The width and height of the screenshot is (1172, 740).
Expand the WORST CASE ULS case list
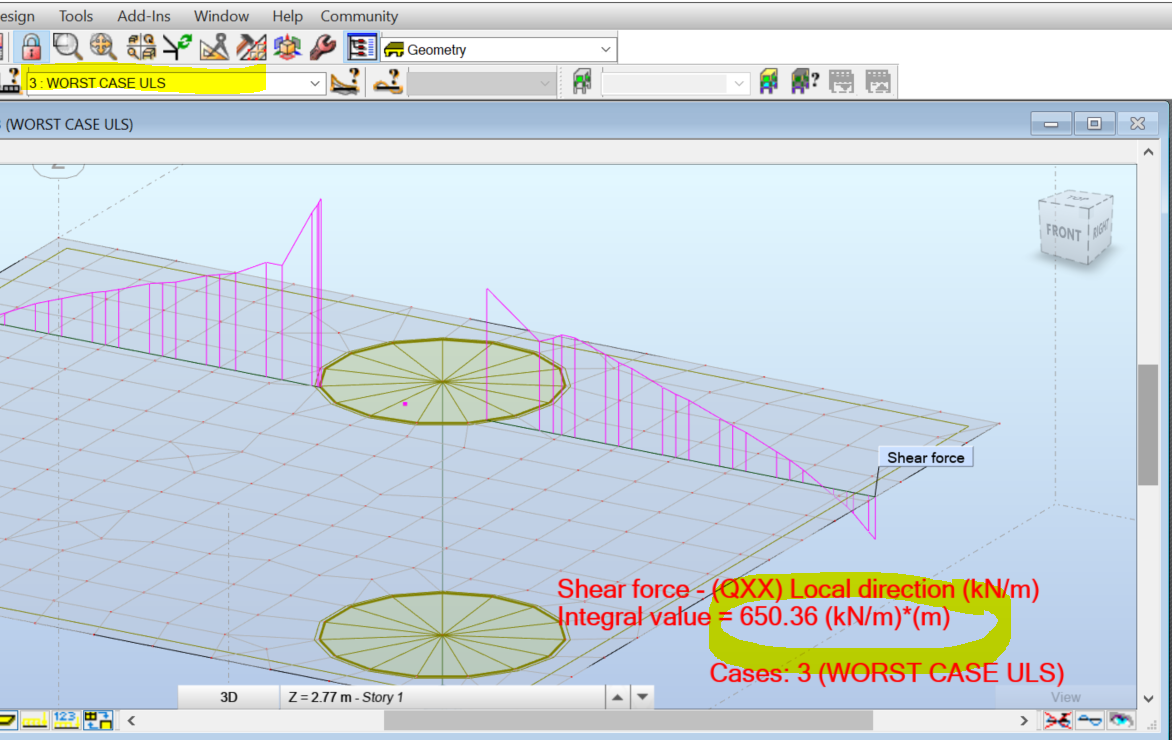point(314,83)
